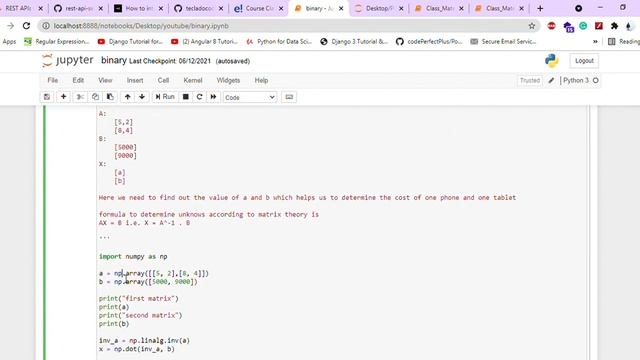
Task: Switch to the Desktop/ tab
Action: pos(378,8)
